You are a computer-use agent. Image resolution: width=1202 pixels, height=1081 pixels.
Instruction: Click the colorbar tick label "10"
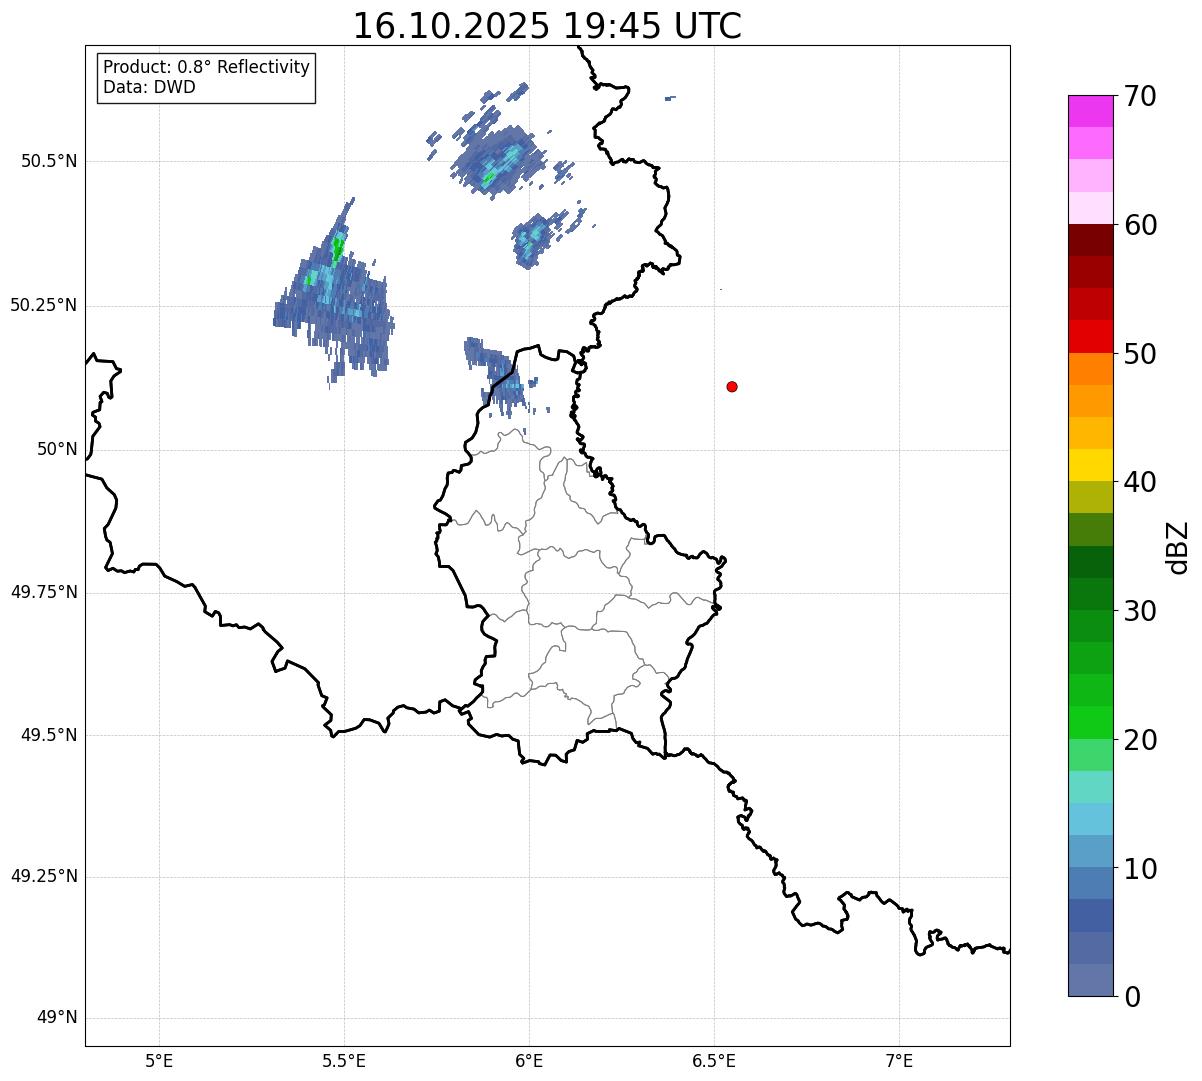coord(1141,868)
